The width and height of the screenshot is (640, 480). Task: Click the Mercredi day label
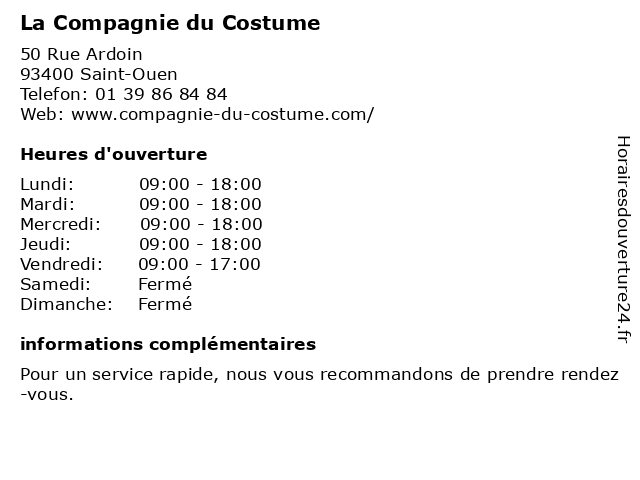tap(60, 224)
